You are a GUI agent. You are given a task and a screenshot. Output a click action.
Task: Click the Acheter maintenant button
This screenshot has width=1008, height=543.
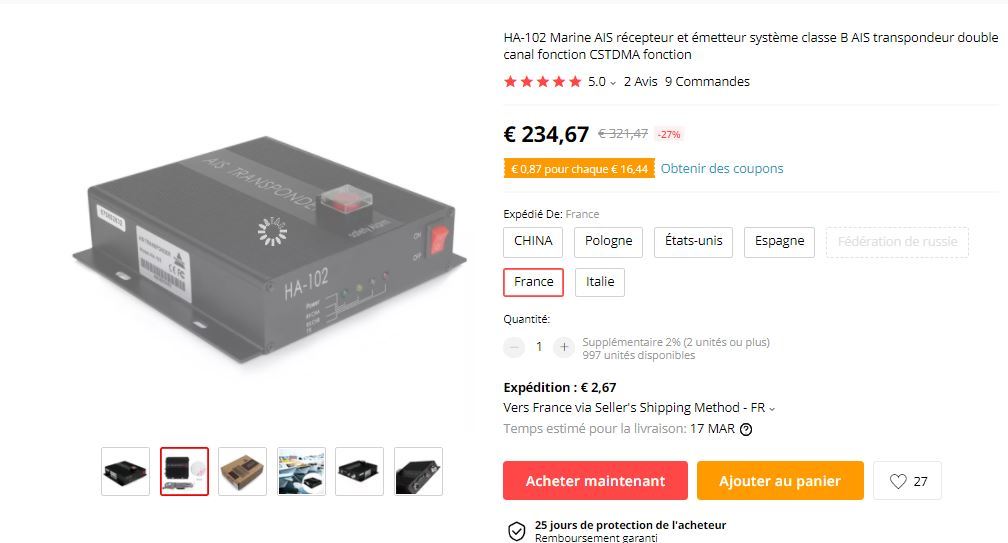(595, 481)
